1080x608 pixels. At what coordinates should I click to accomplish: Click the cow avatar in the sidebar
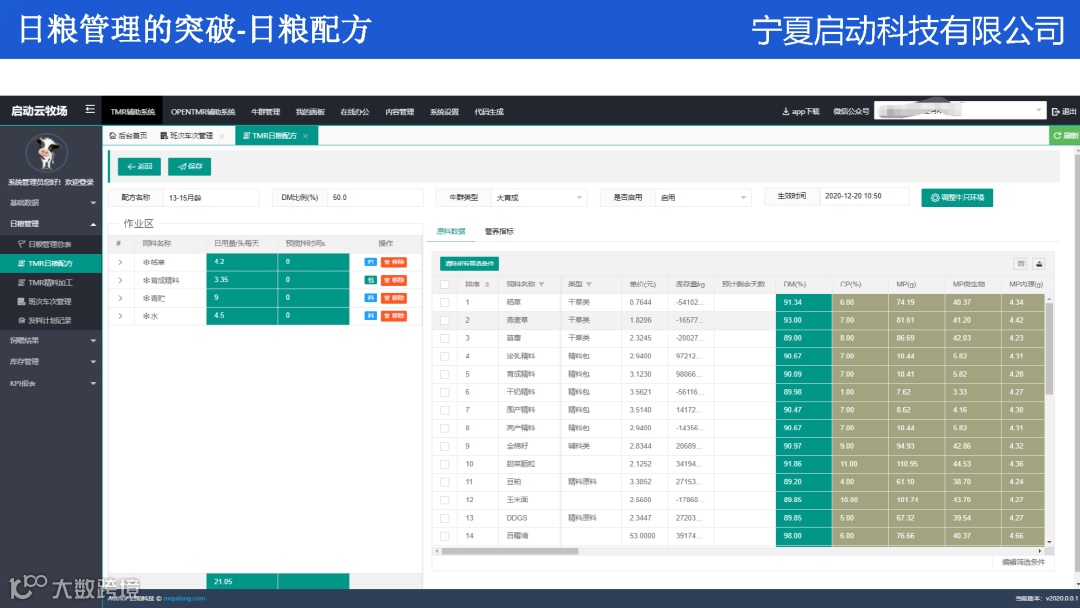47,152
